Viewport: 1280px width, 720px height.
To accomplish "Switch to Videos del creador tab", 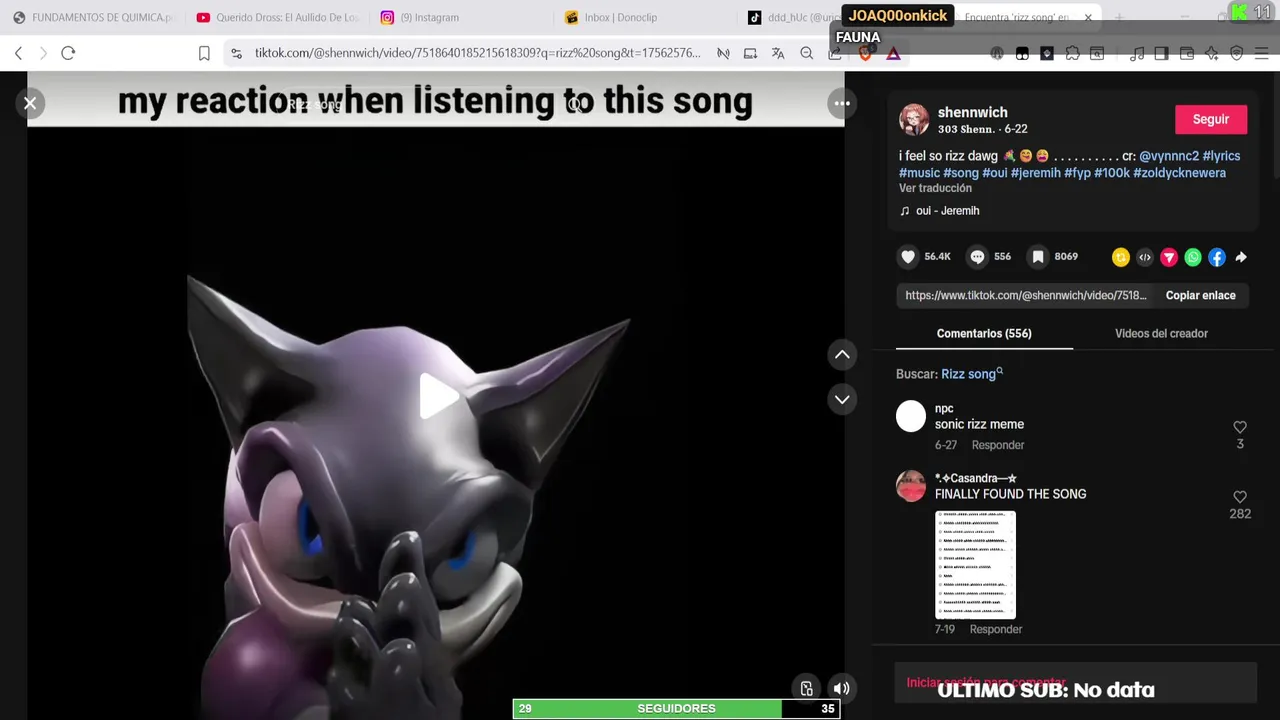I will [x=1161, y=333].
